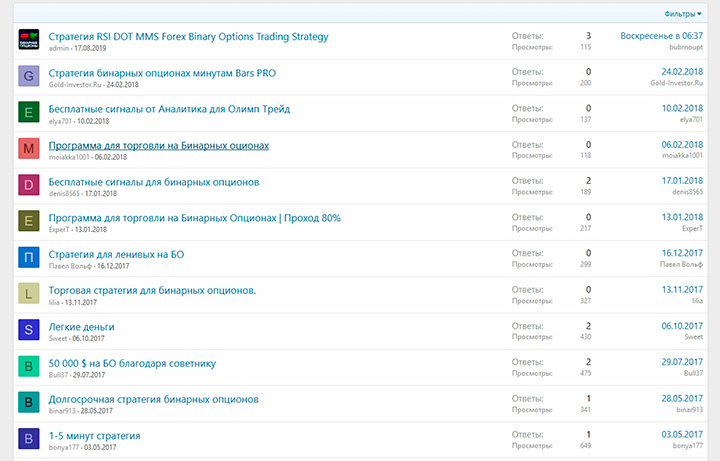Open thread 1-5 минут стратегия
Viewport: 720px width, 461px height.
point(94,436)
